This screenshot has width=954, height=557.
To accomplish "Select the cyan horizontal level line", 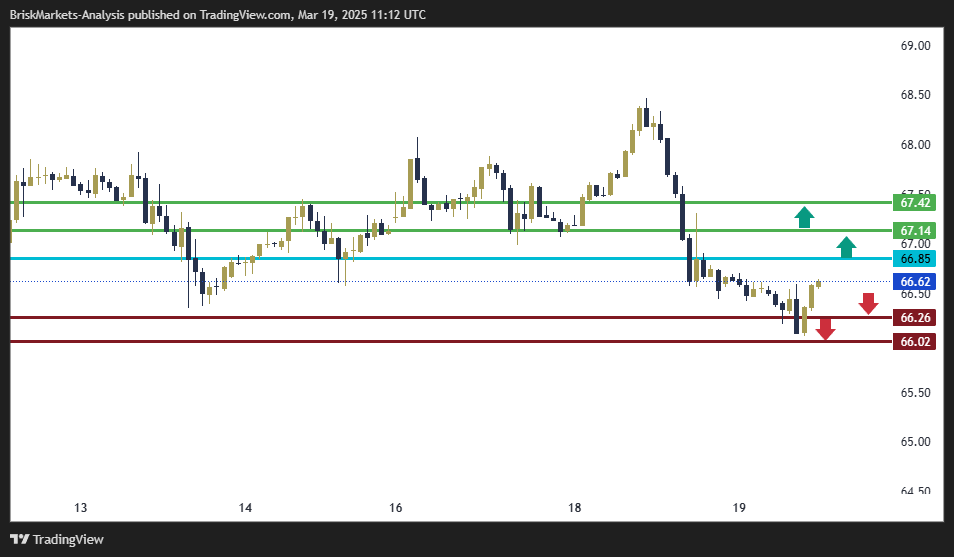I will click(450, 259).
